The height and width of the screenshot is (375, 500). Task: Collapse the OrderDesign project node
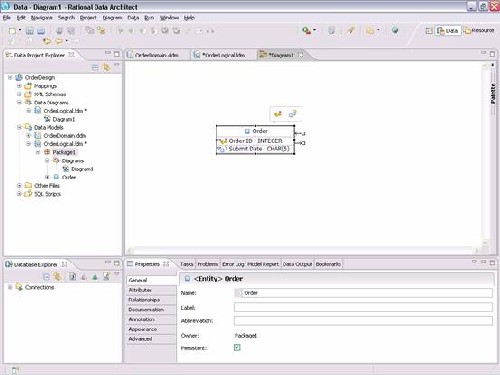click(x=10, y=77)
